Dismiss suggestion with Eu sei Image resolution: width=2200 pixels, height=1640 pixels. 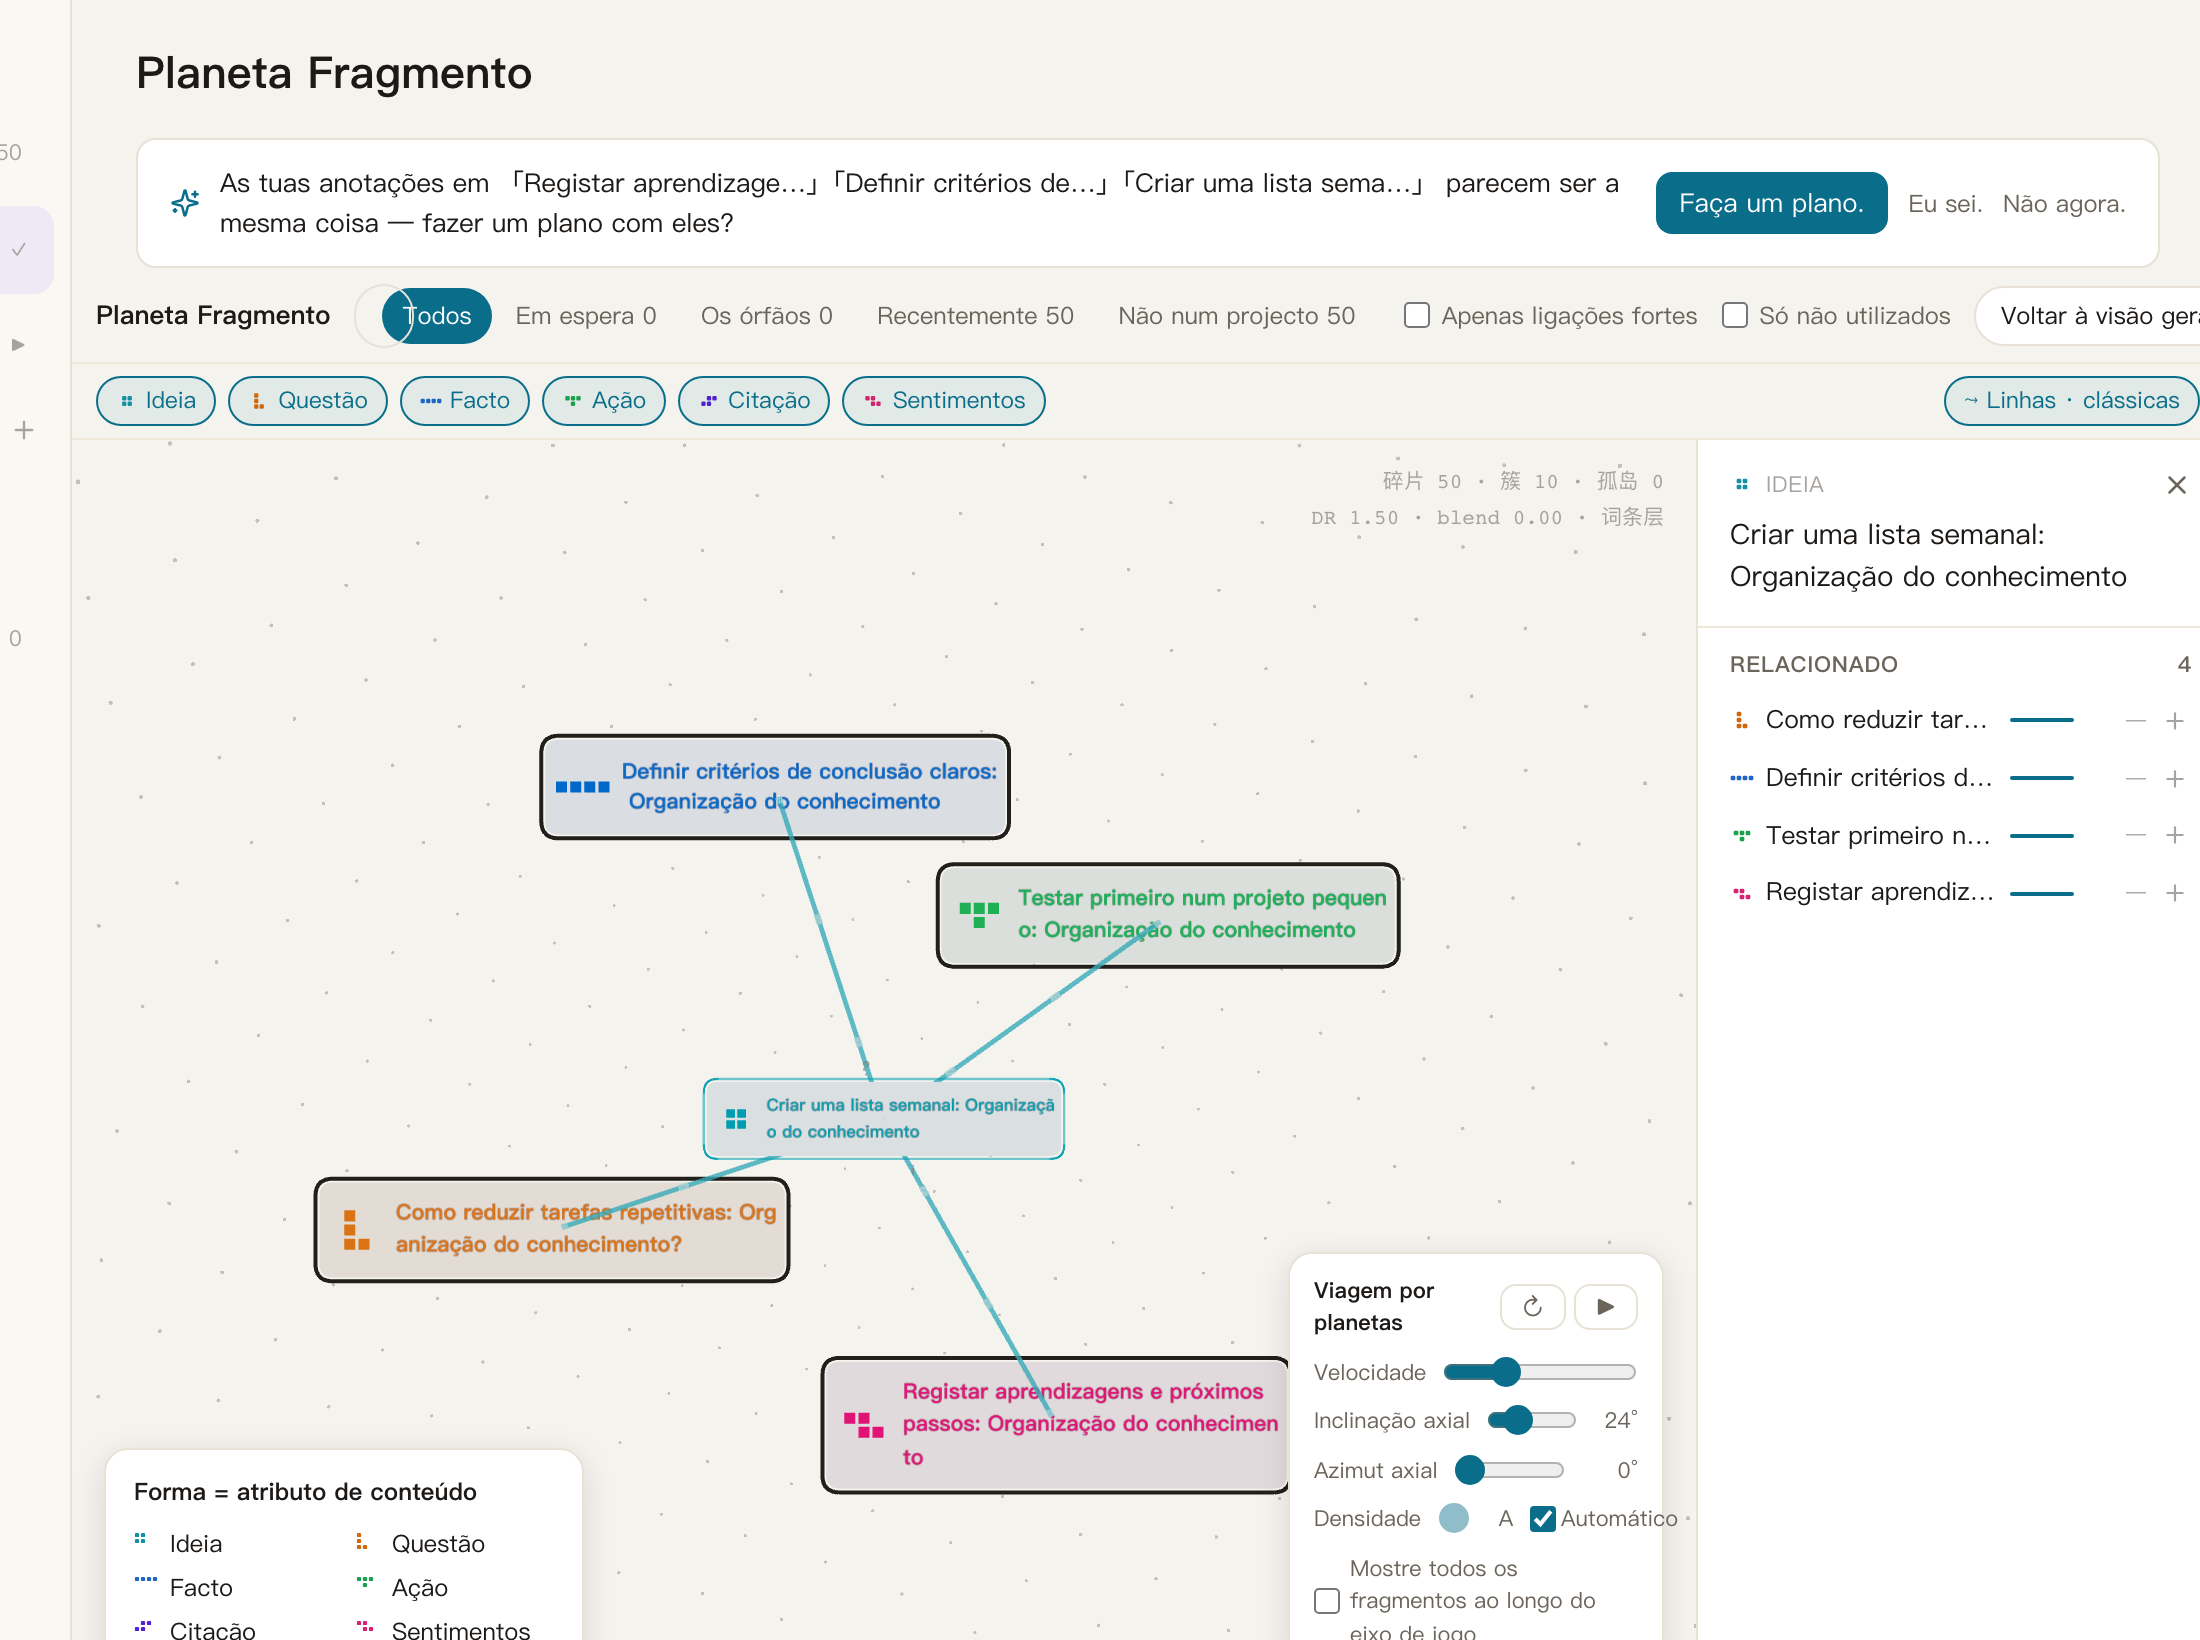(x=1944, y=203)
